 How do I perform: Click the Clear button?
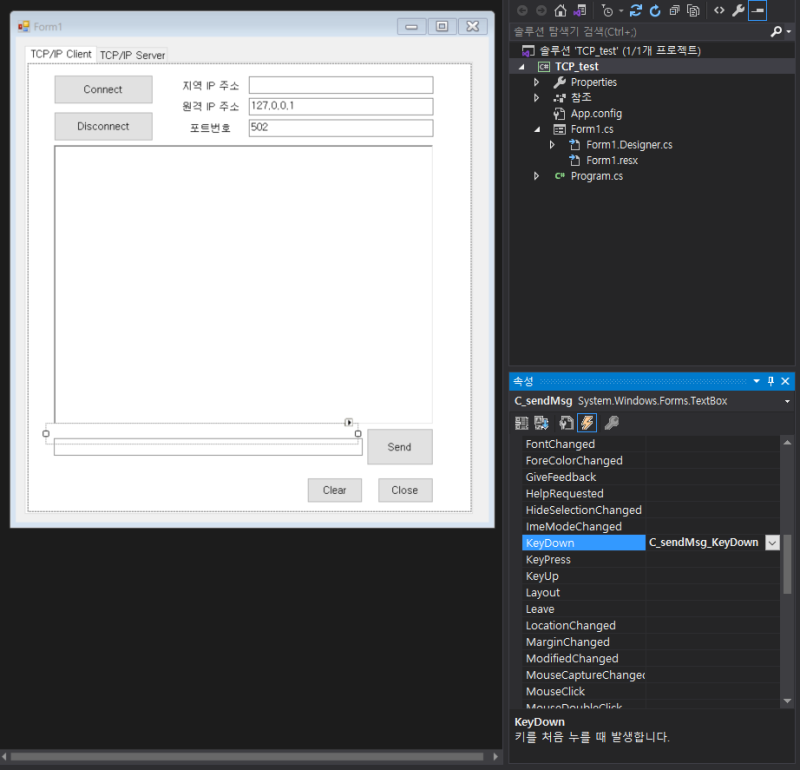[x=335, y=490]
